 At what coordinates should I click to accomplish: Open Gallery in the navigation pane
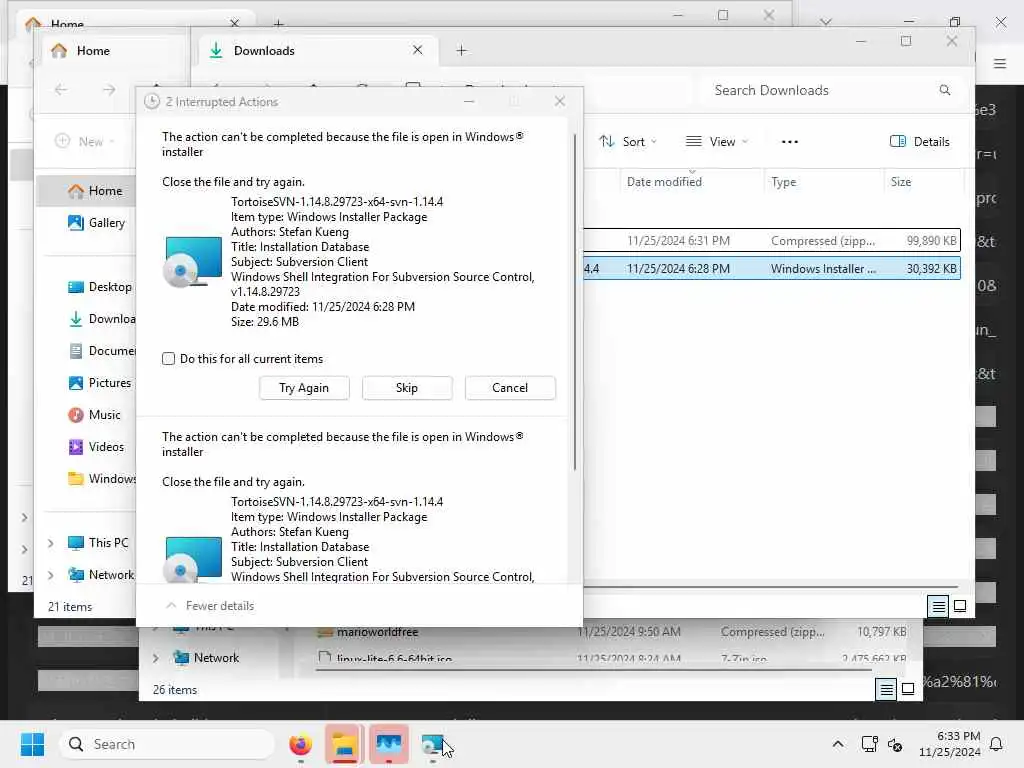click(96, 223)
